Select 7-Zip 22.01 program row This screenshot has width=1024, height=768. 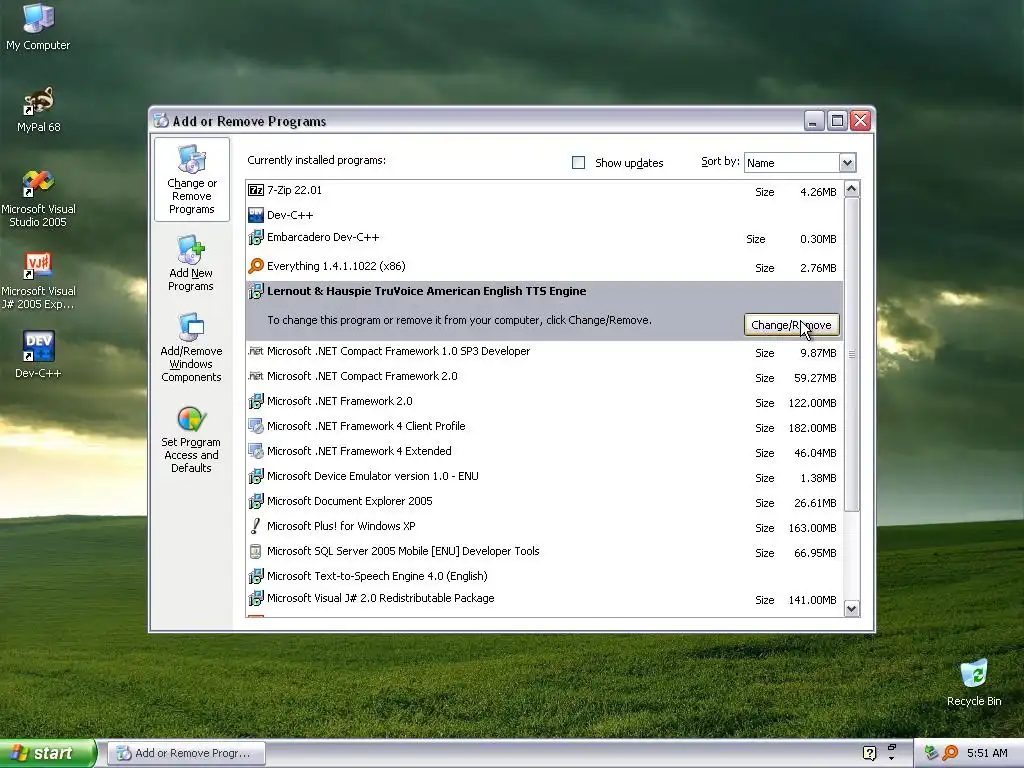(545, 191)
